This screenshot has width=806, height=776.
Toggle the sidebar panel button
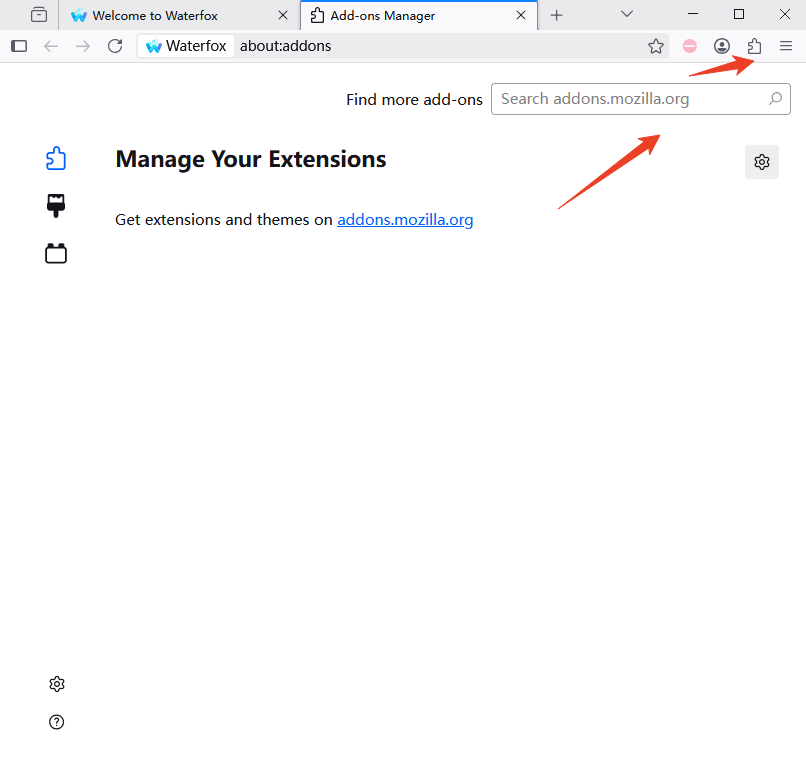point(19,46)
